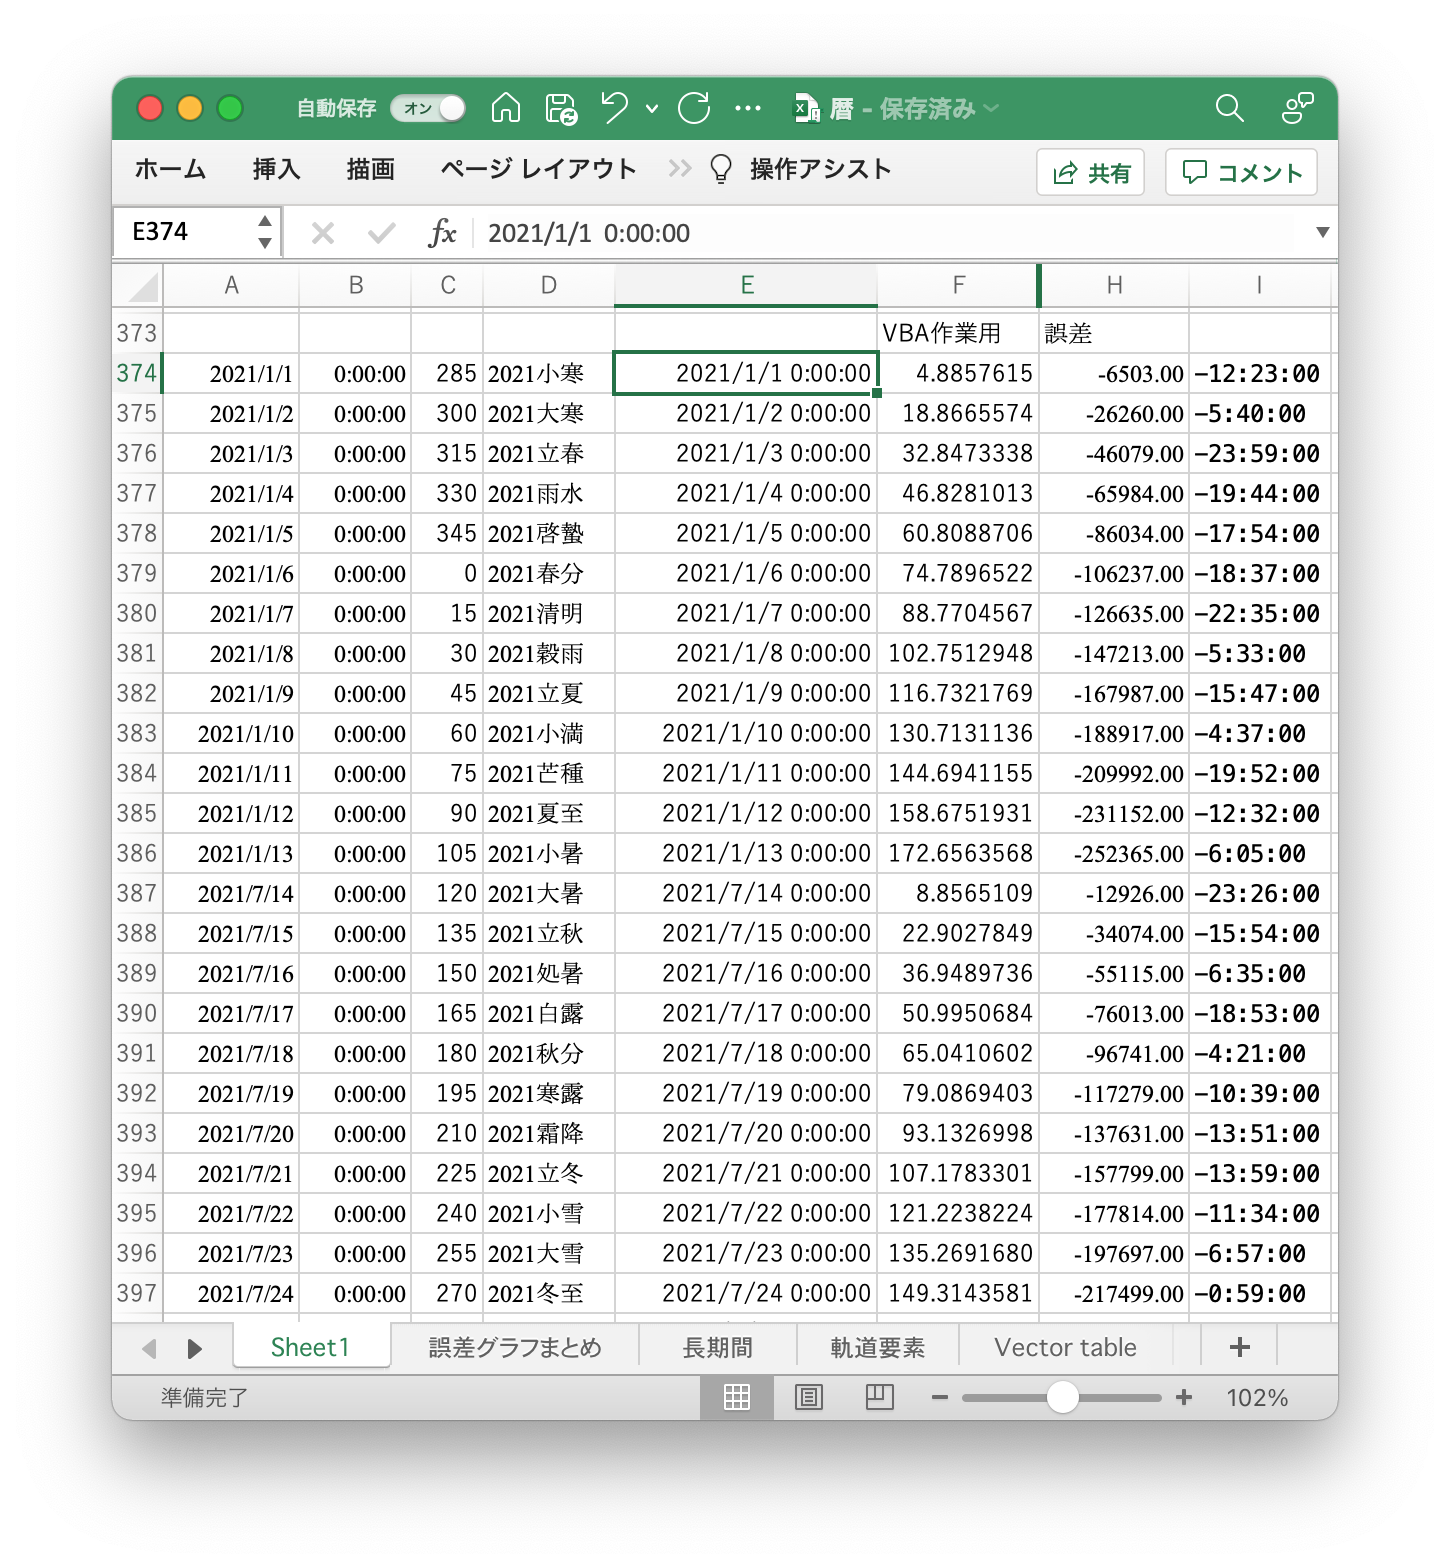Click the Name Box stepper arrows

pos(264,232)
